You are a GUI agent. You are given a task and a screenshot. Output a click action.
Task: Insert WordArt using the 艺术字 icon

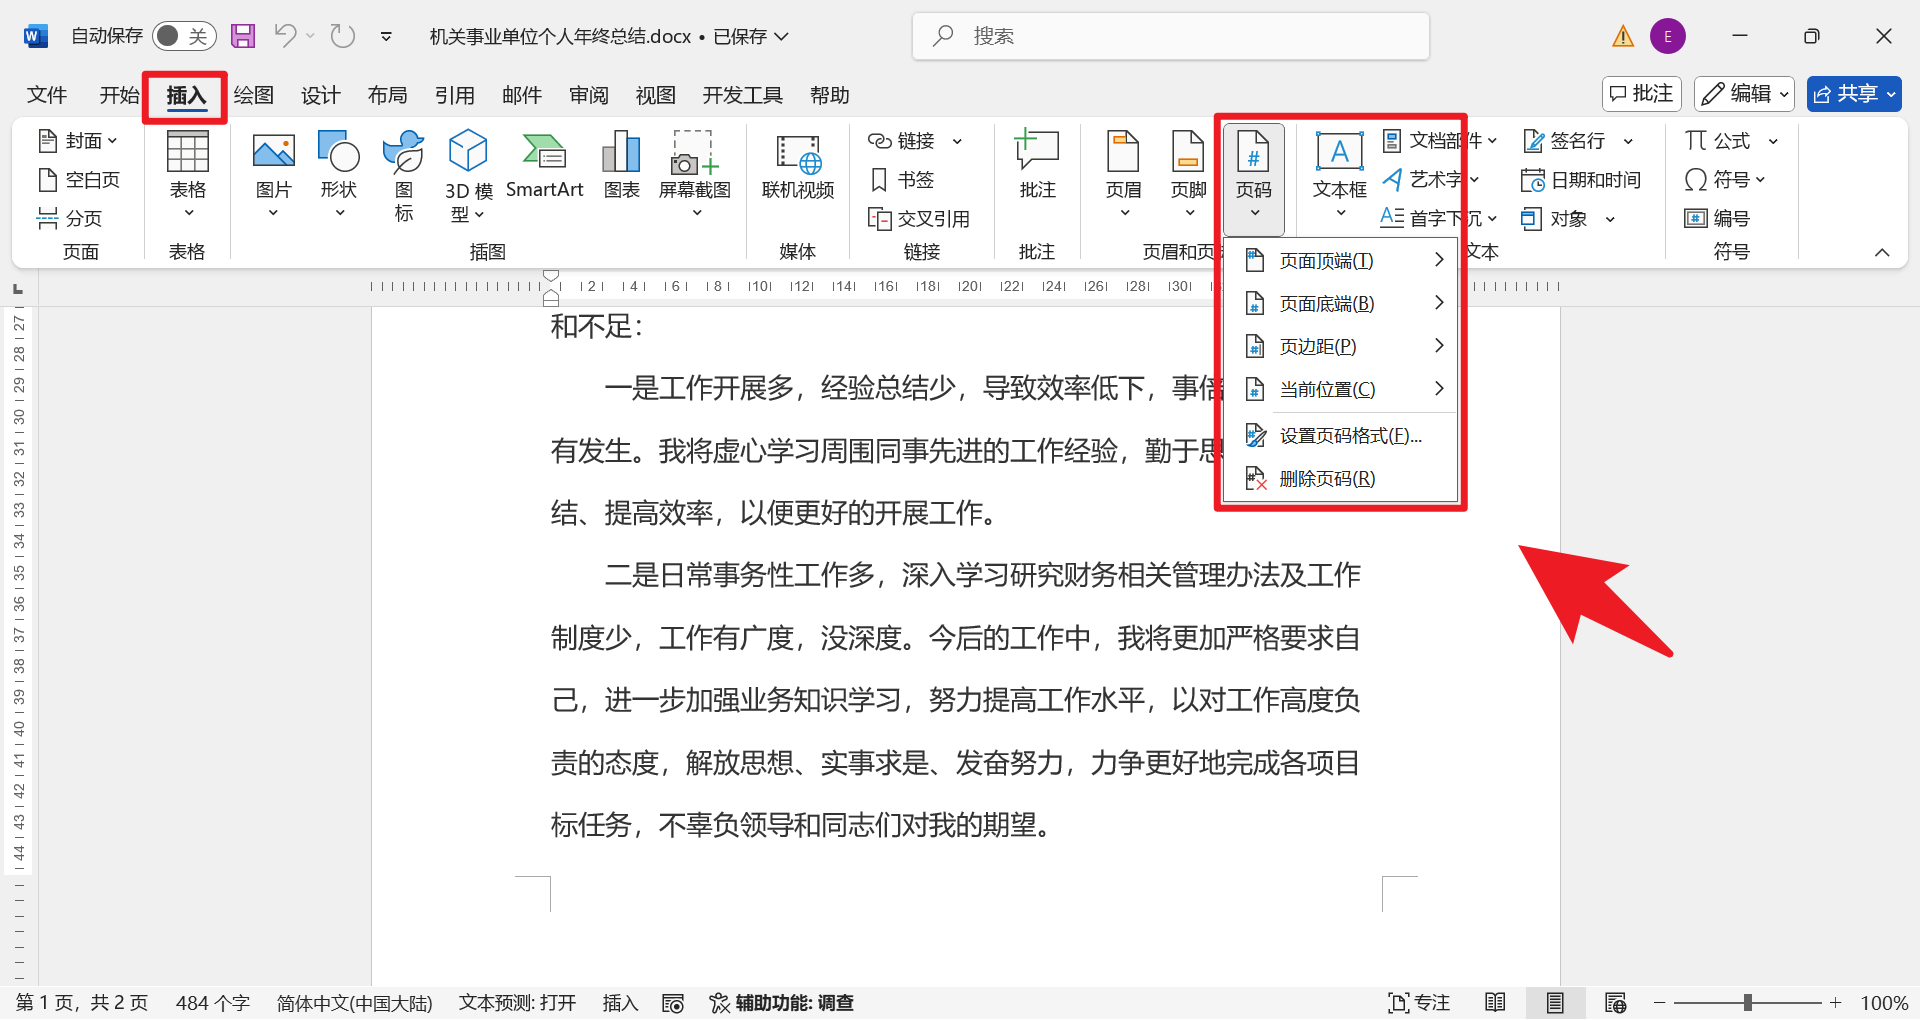click(x=1430, y=180)
